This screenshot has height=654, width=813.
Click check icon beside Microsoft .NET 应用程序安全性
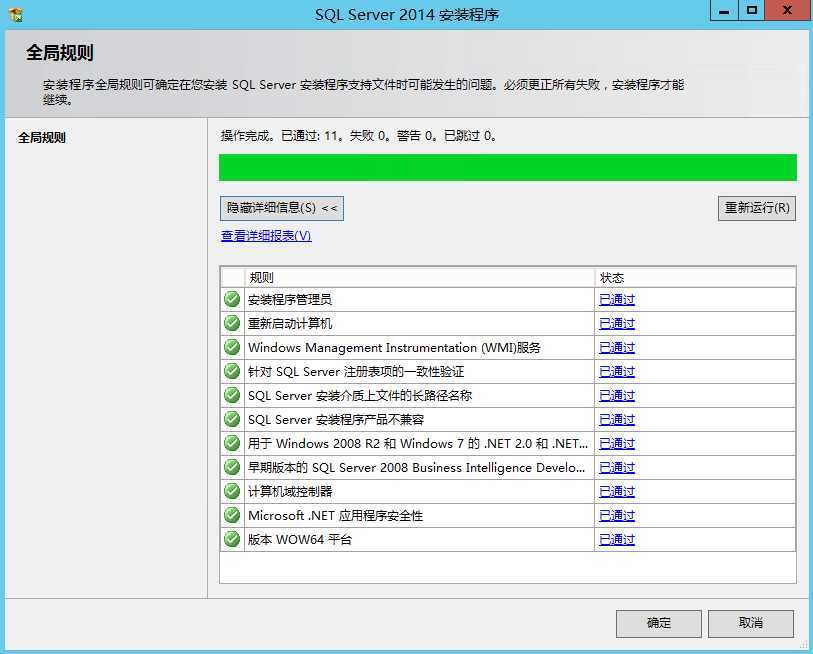coord(232,516)
